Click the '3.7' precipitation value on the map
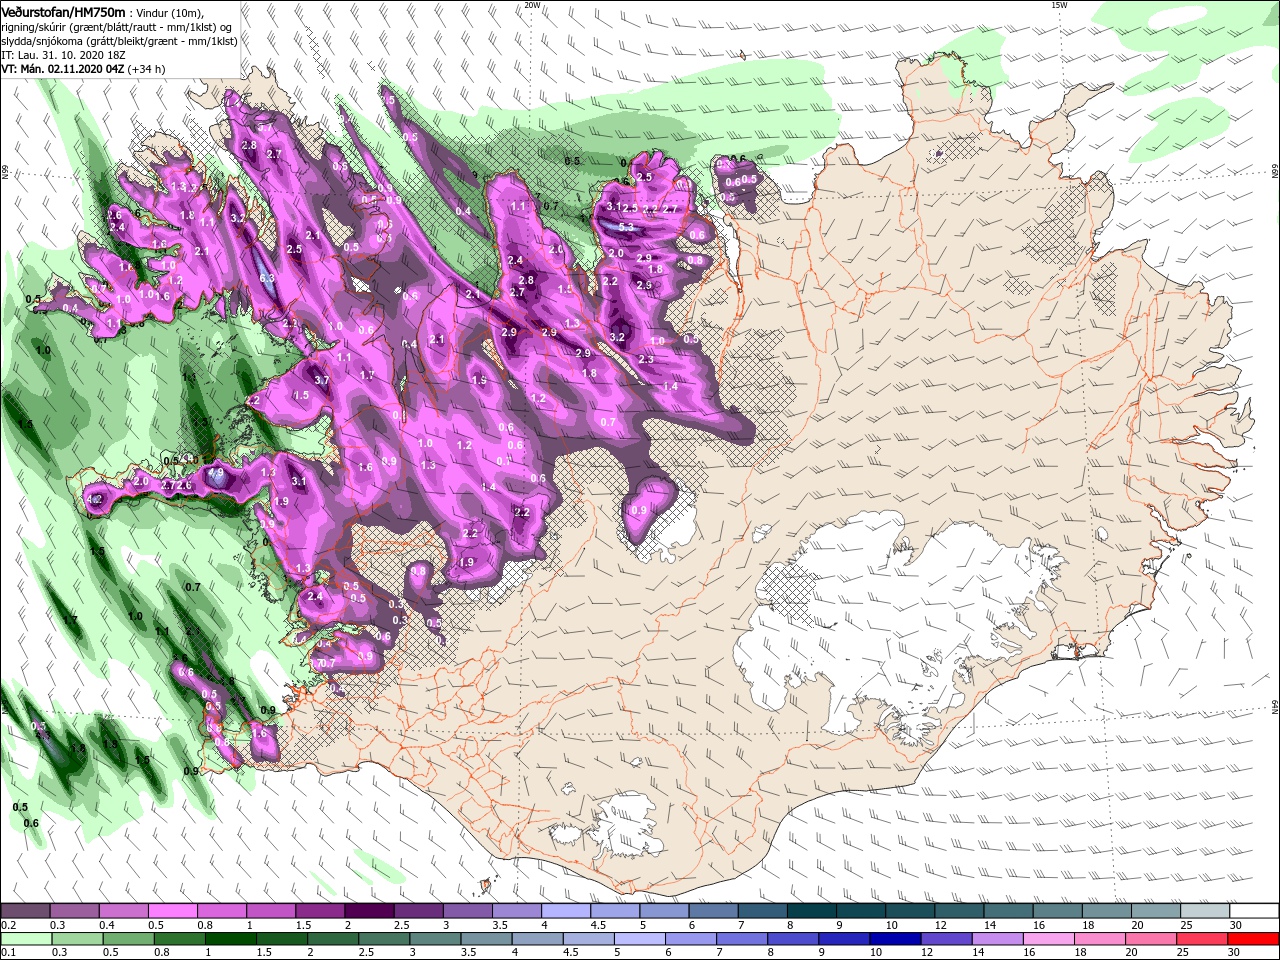This screenshot has width=1280, height=960. 321,380
